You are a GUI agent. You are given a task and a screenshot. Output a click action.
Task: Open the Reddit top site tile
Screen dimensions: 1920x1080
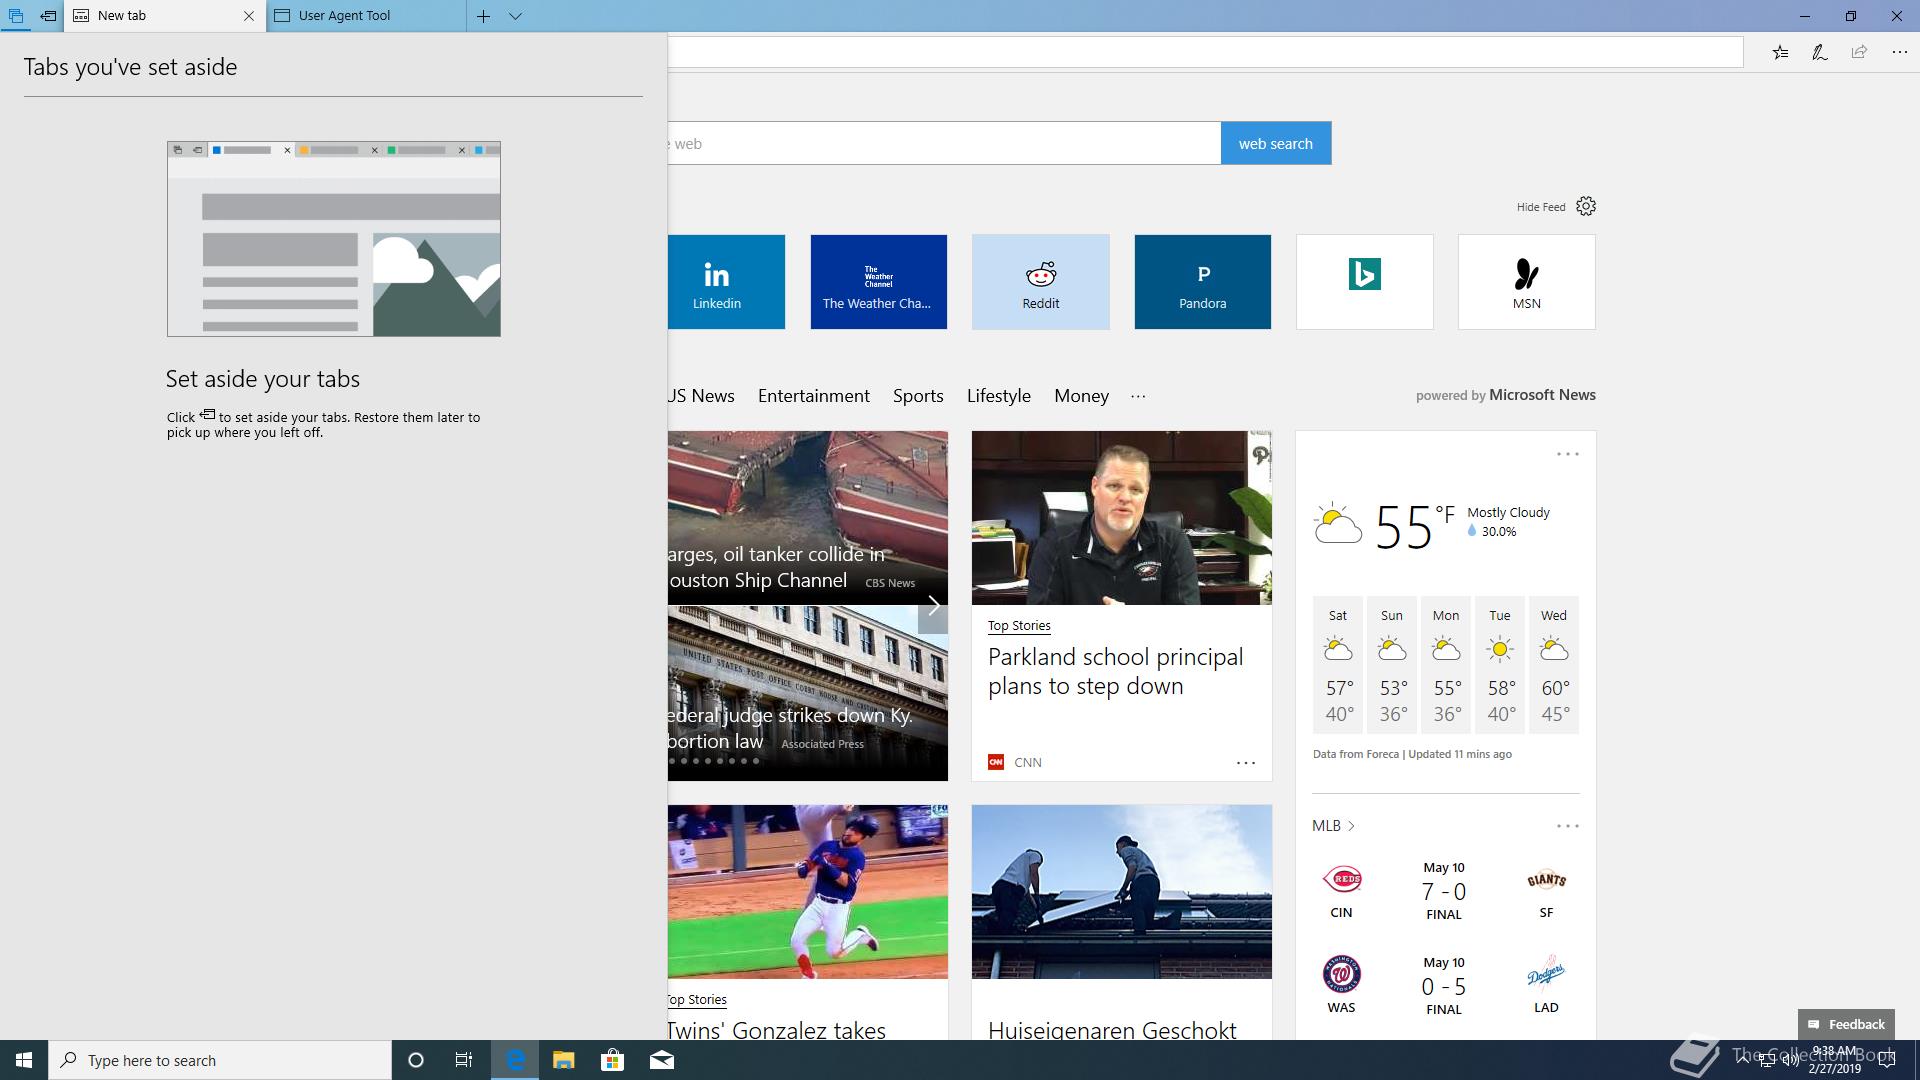[x=1040, y=282]
